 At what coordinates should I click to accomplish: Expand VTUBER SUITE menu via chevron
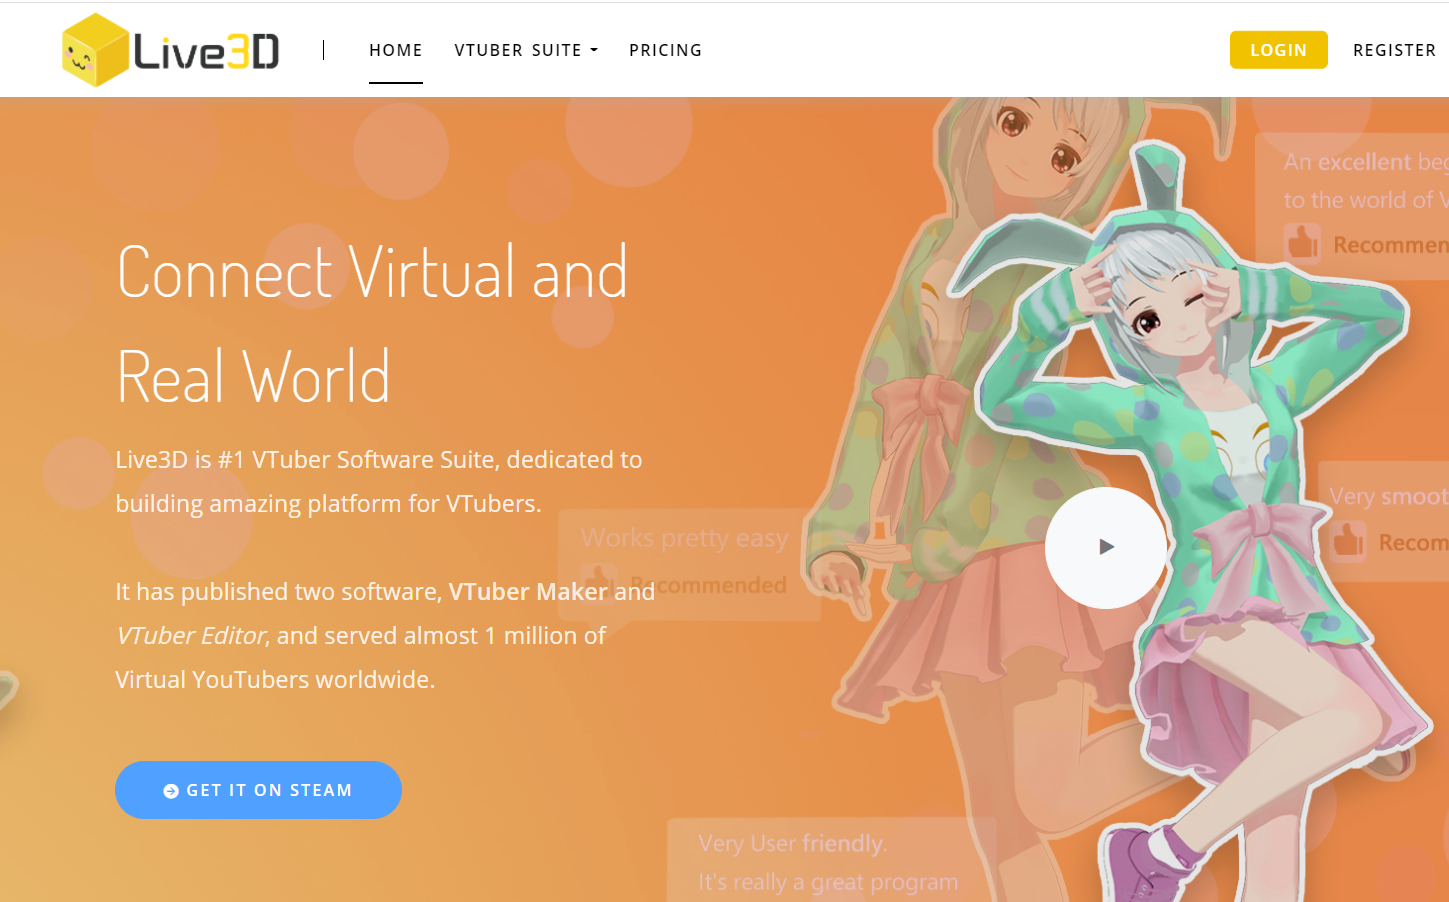coord(594,50)
